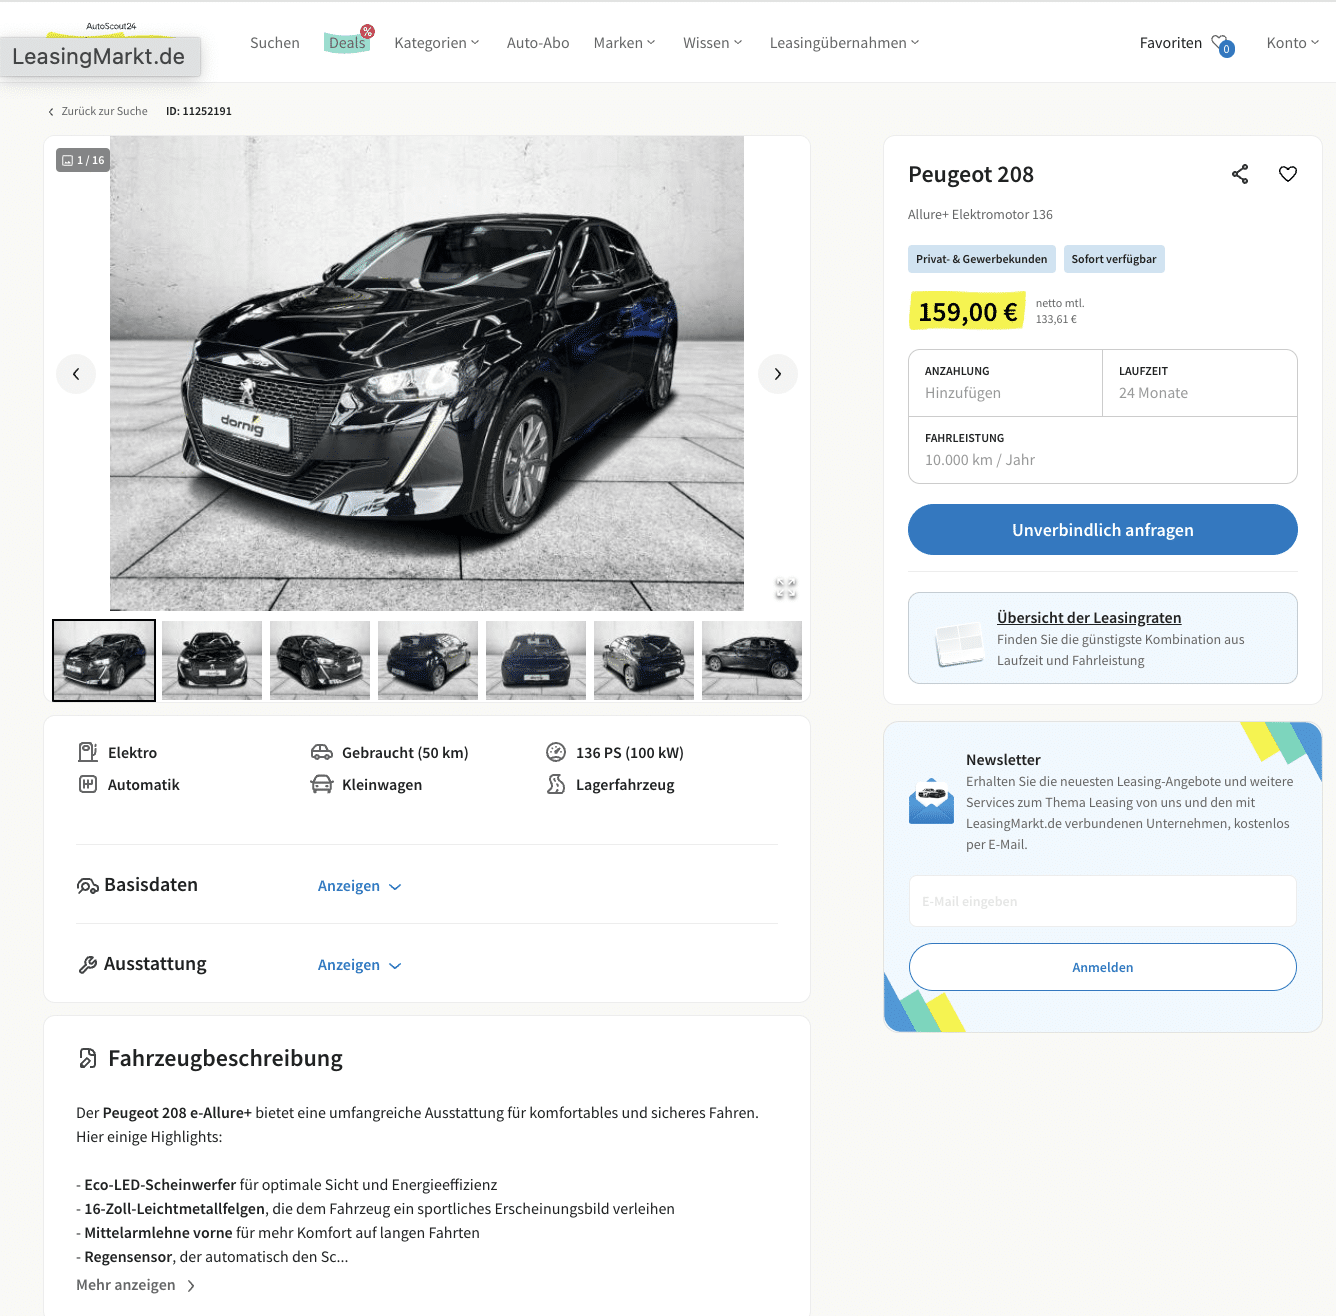Click the netto mtl. 133,61 € text
The height and width of the screenshot is (1316, 1336).
pos(1060,311)
